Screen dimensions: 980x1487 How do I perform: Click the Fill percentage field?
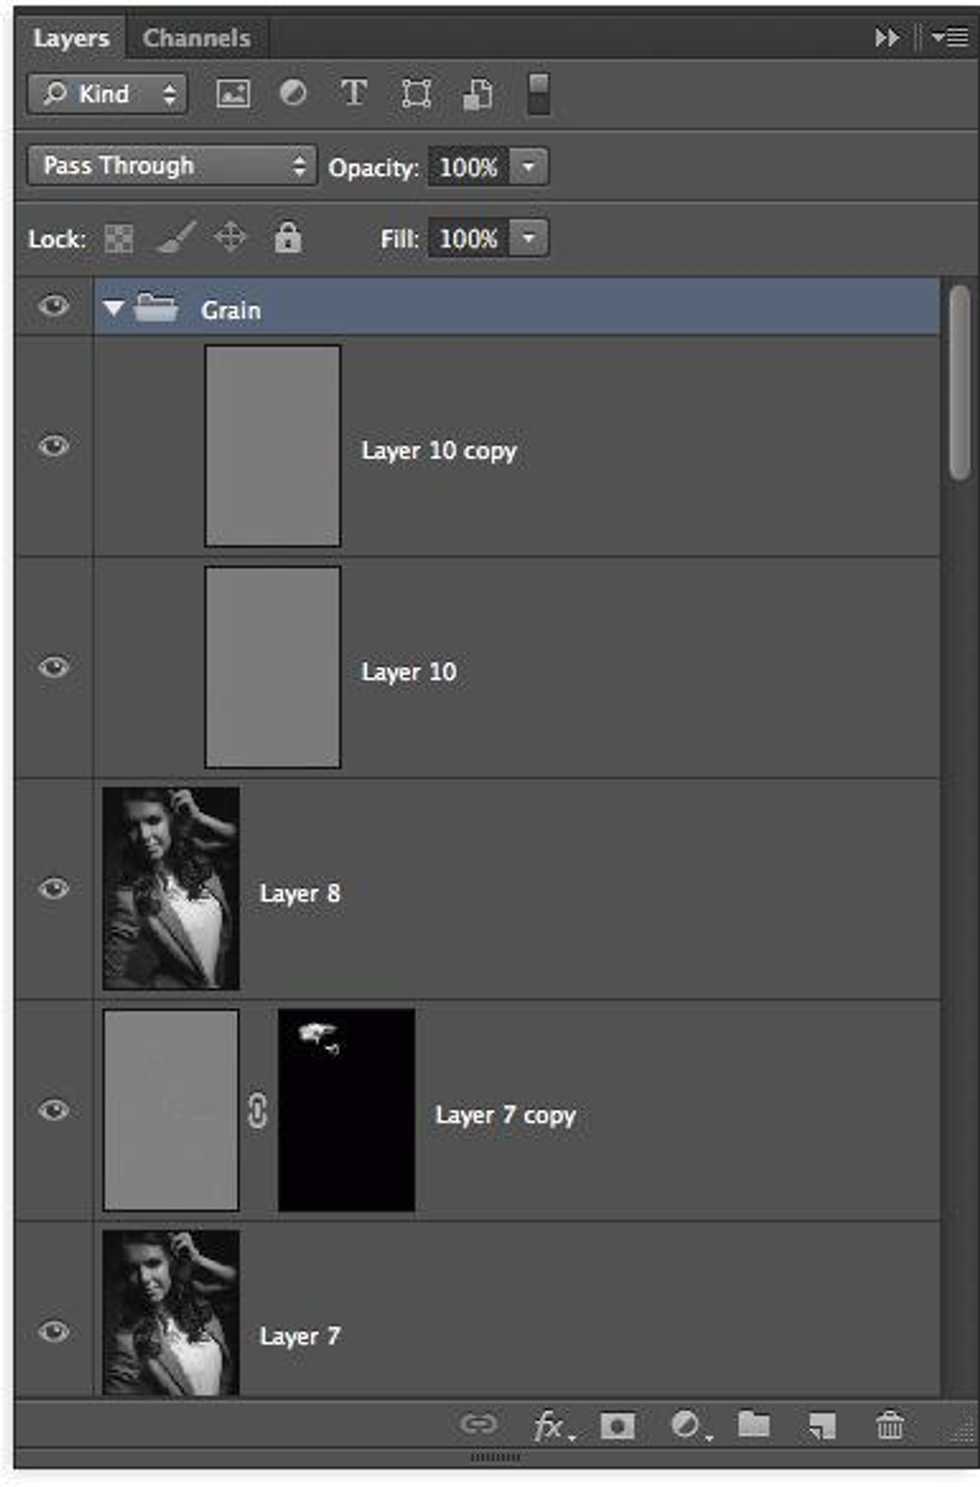[468, 239]
